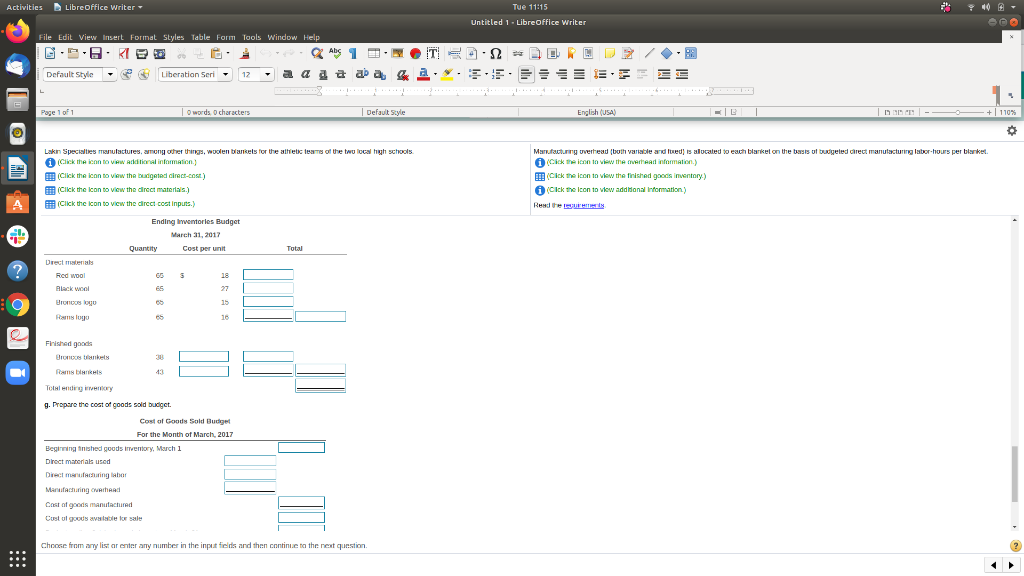Expand font color dropdown arrow

coord(435,74)
